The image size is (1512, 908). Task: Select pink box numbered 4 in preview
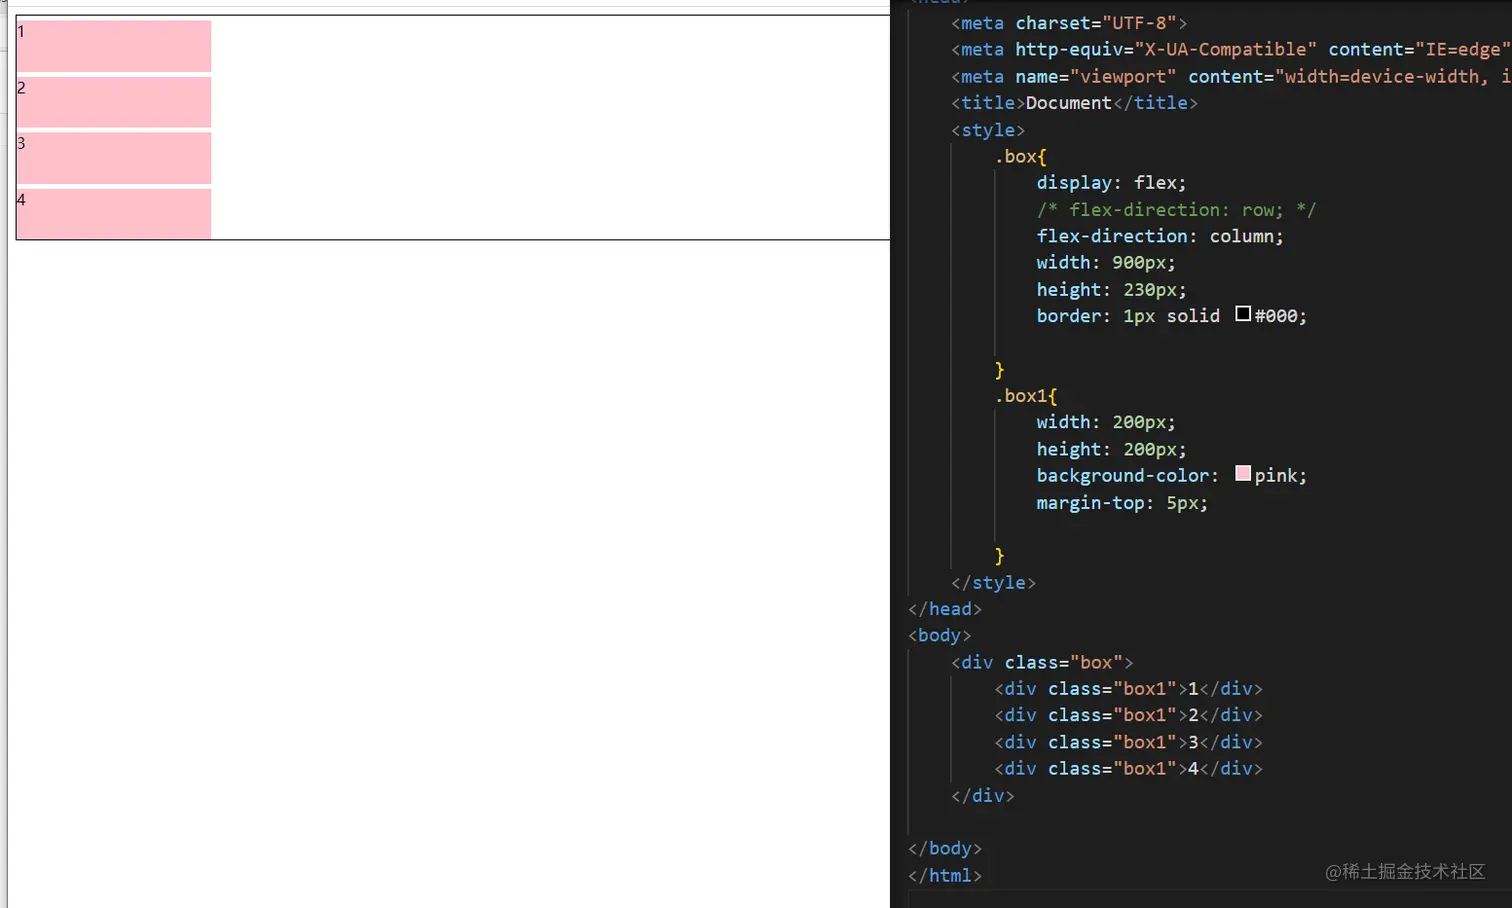[114, 214]
